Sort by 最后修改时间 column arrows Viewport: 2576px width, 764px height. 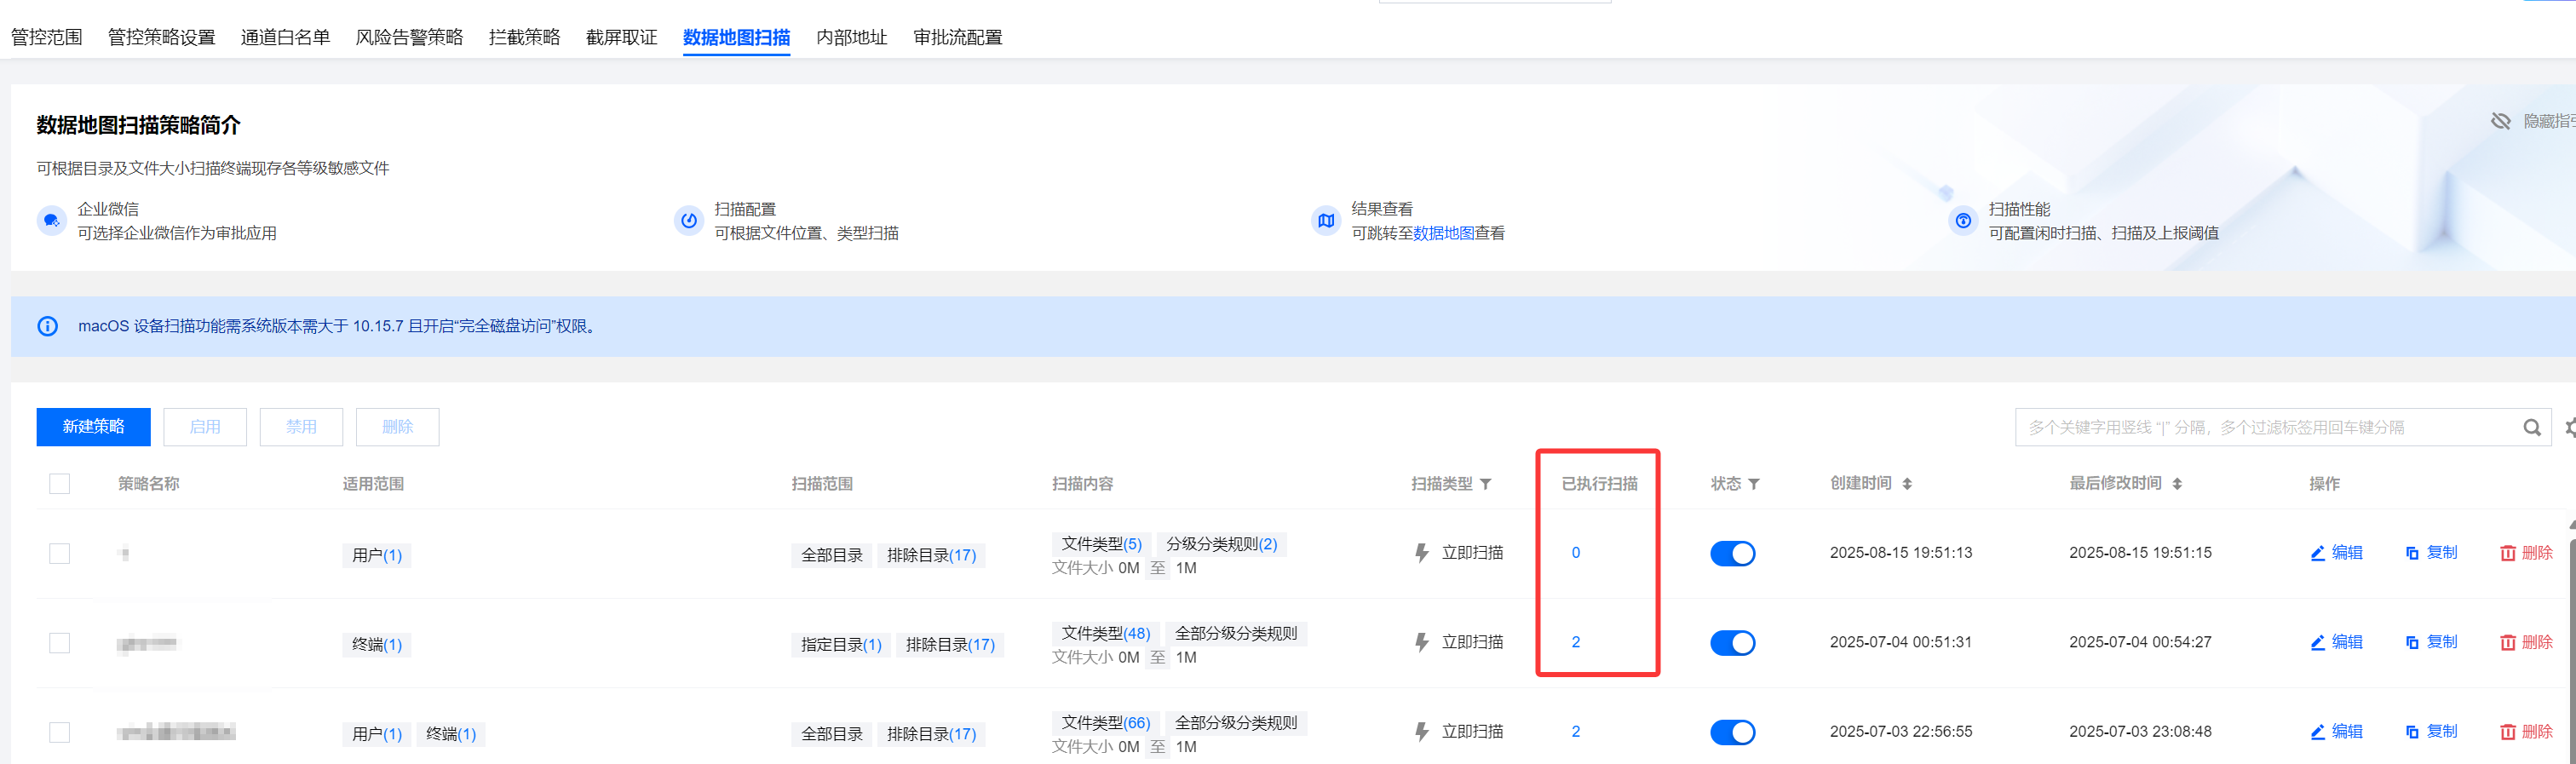[x=2177, y=484]
